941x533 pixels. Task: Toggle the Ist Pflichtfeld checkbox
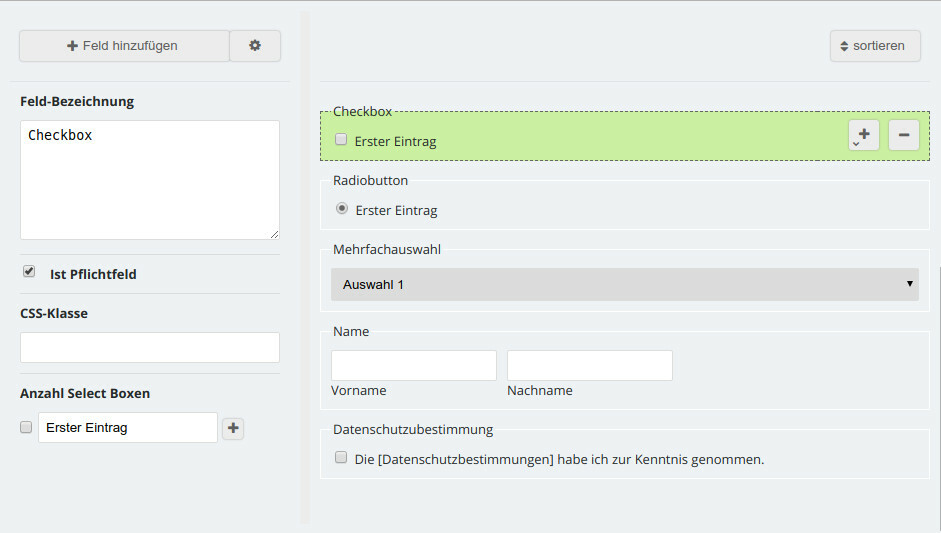(29, 272)
